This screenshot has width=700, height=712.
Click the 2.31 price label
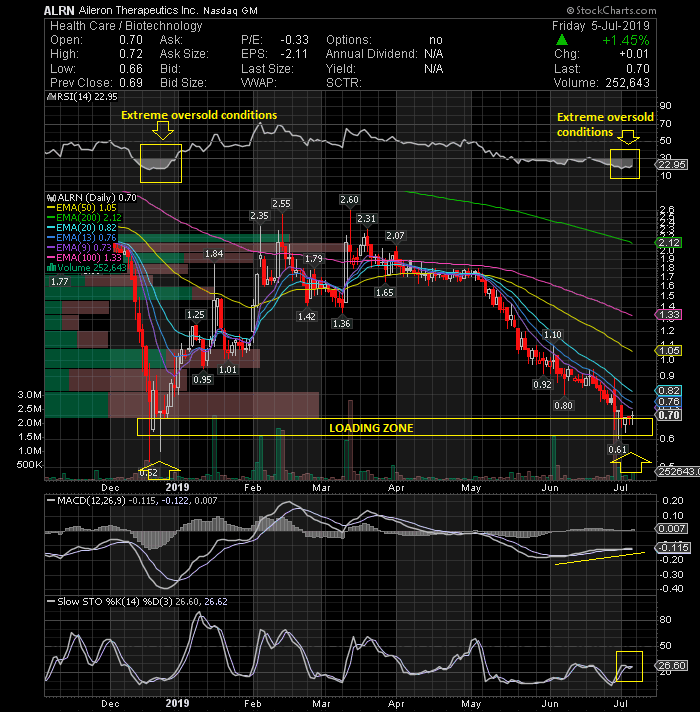pyautogui.click(x=366, y=219)
